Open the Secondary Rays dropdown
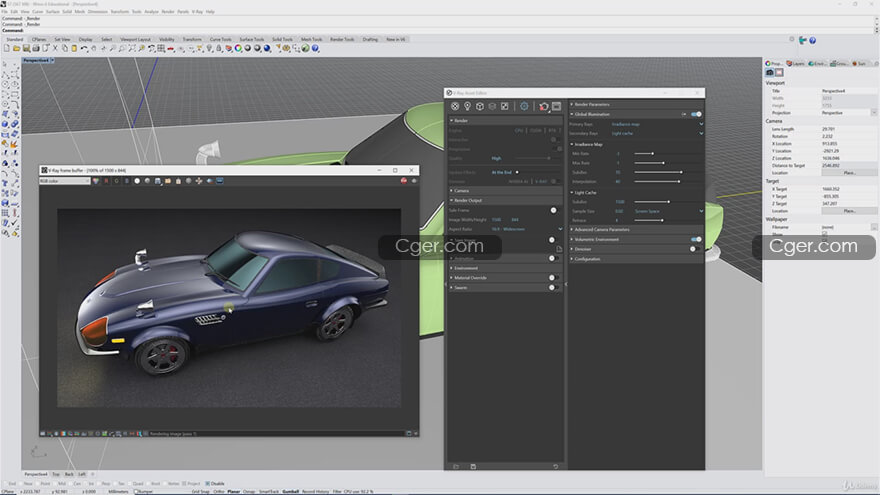Viewport: 880px width, 495px height. coord(657,134)
